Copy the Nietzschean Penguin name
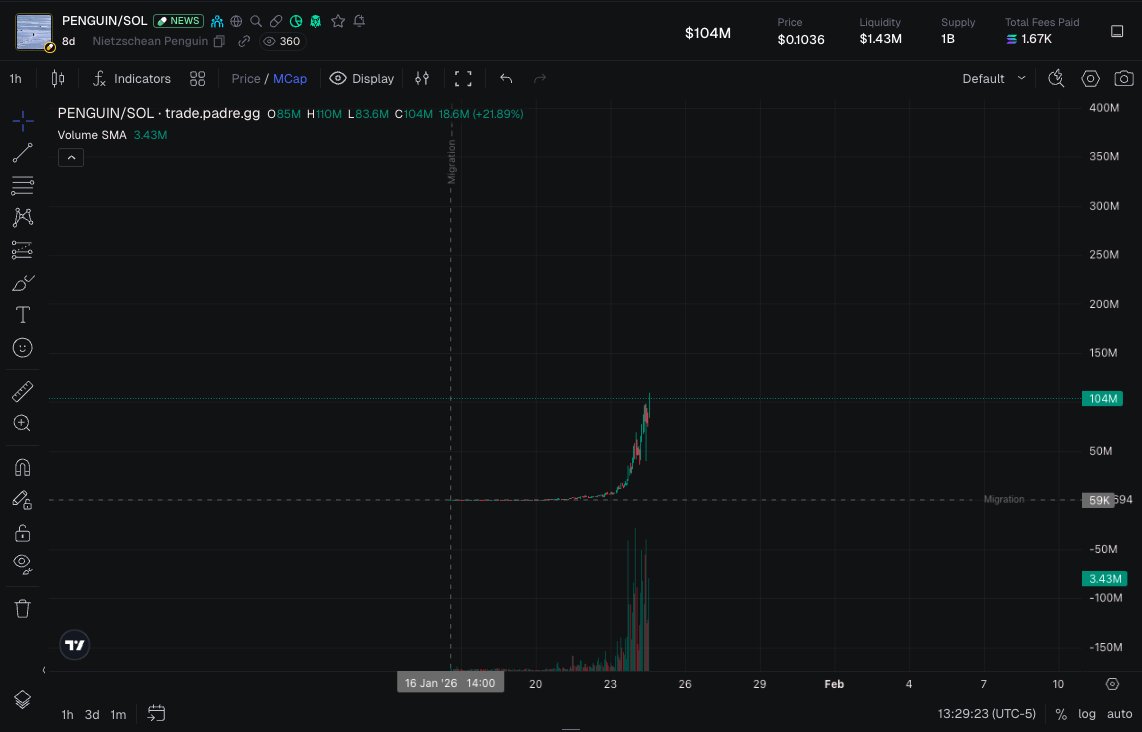 tap(219, 42)
